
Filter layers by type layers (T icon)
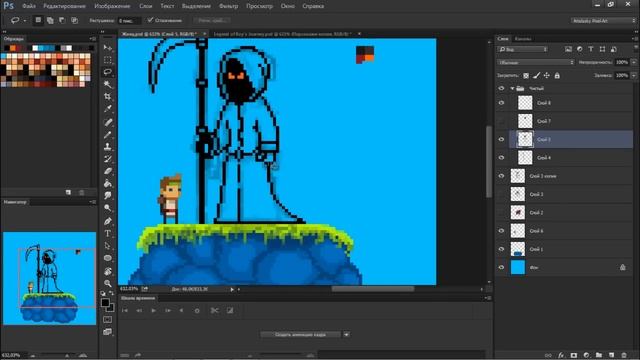click(x=591, y=49)
